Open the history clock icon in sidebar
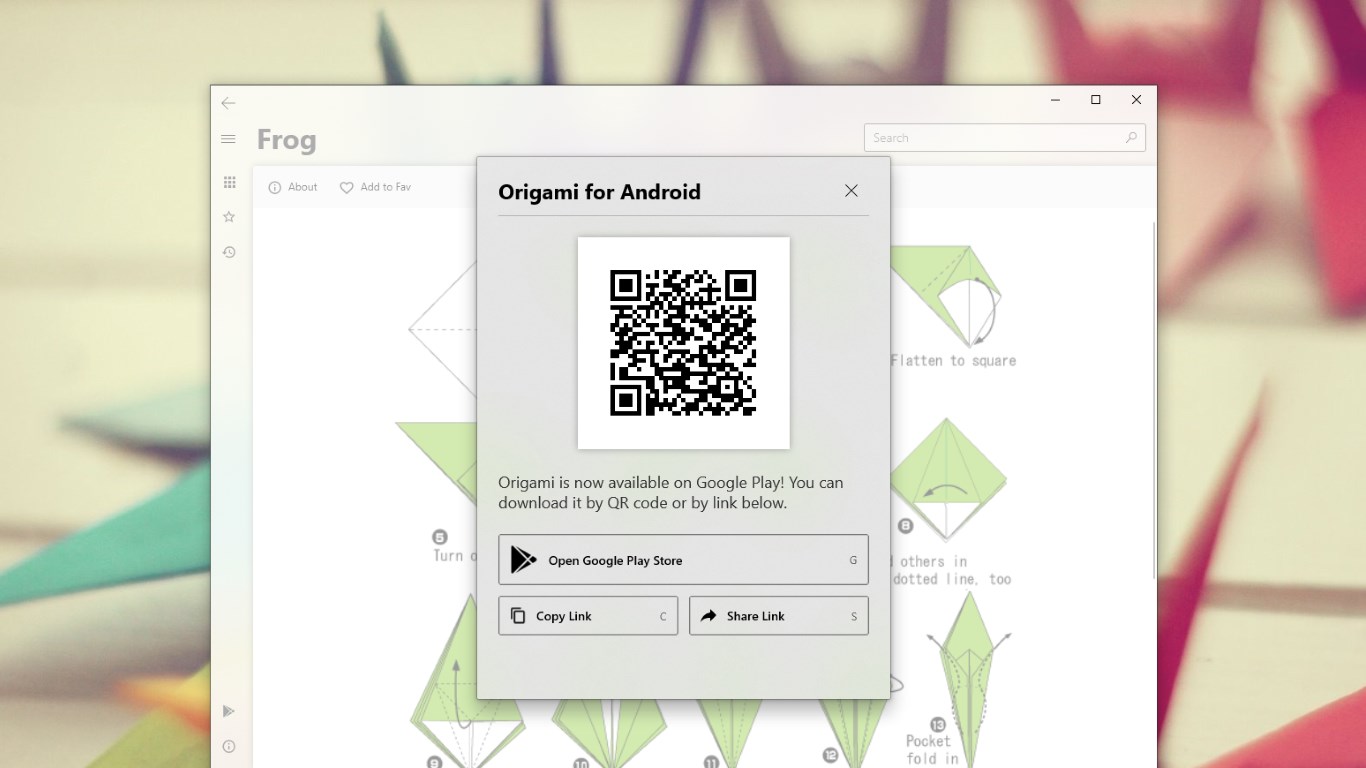The width and height of the screenshot is (1366, 768). pos(229,252)
